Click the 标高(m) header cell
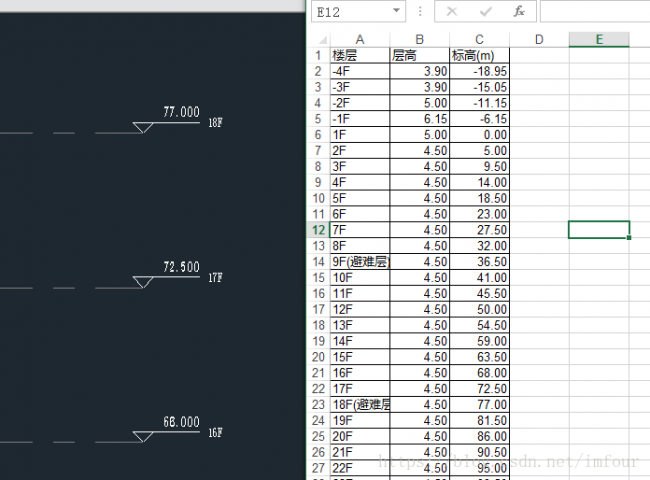This screenshot has width=650, height=480. 479,55
